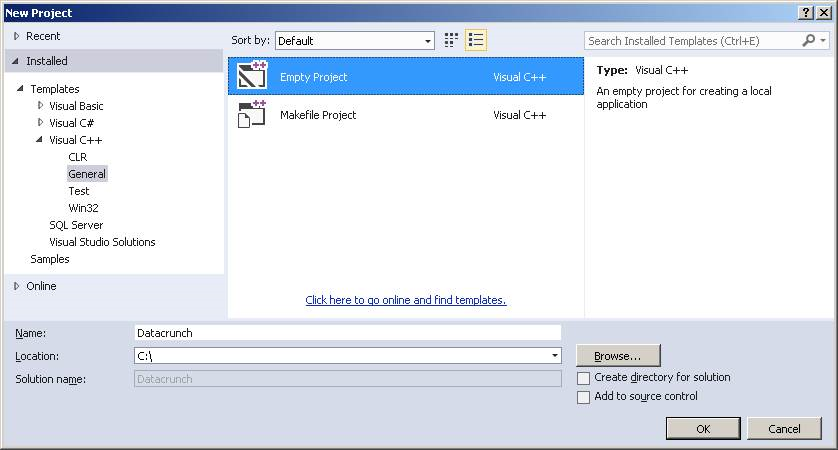The height and width of the screenshot is (450, 838).
Task: Select the Win32 template category
Action: pyautogui.click(x=83, y=208)
